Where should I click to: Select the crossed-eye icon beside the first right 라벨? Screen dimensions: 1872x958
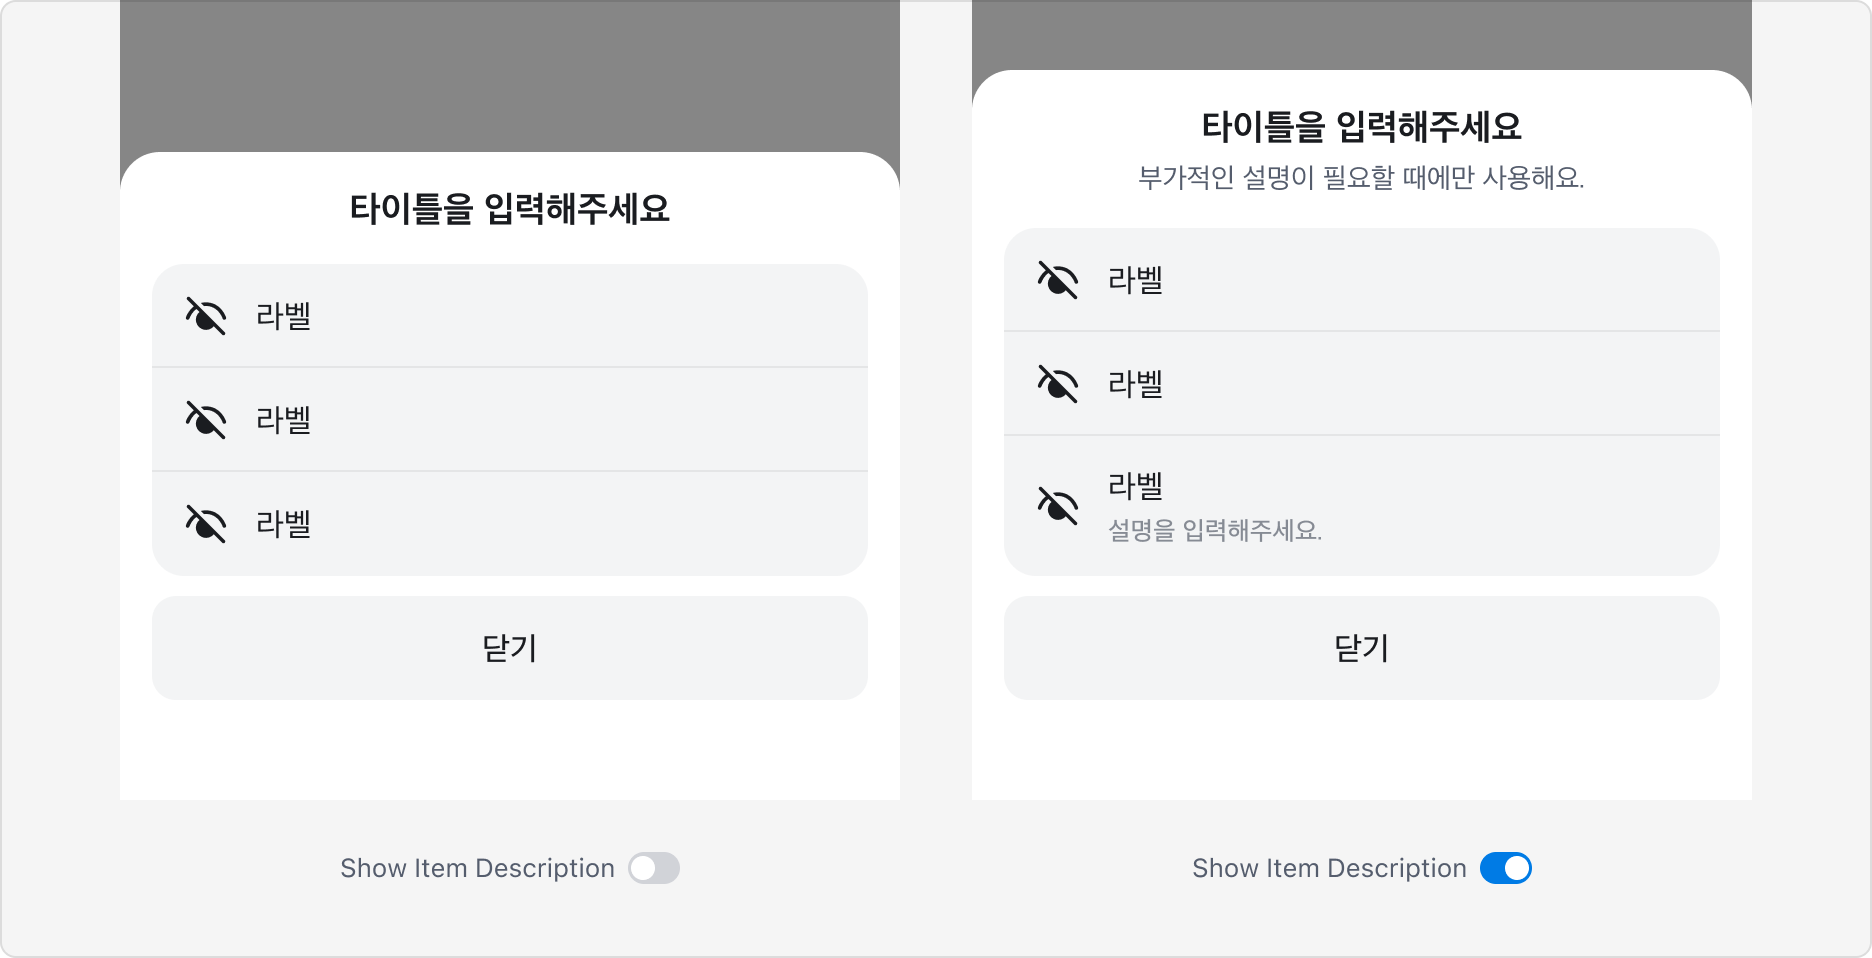coord(1057,281)
